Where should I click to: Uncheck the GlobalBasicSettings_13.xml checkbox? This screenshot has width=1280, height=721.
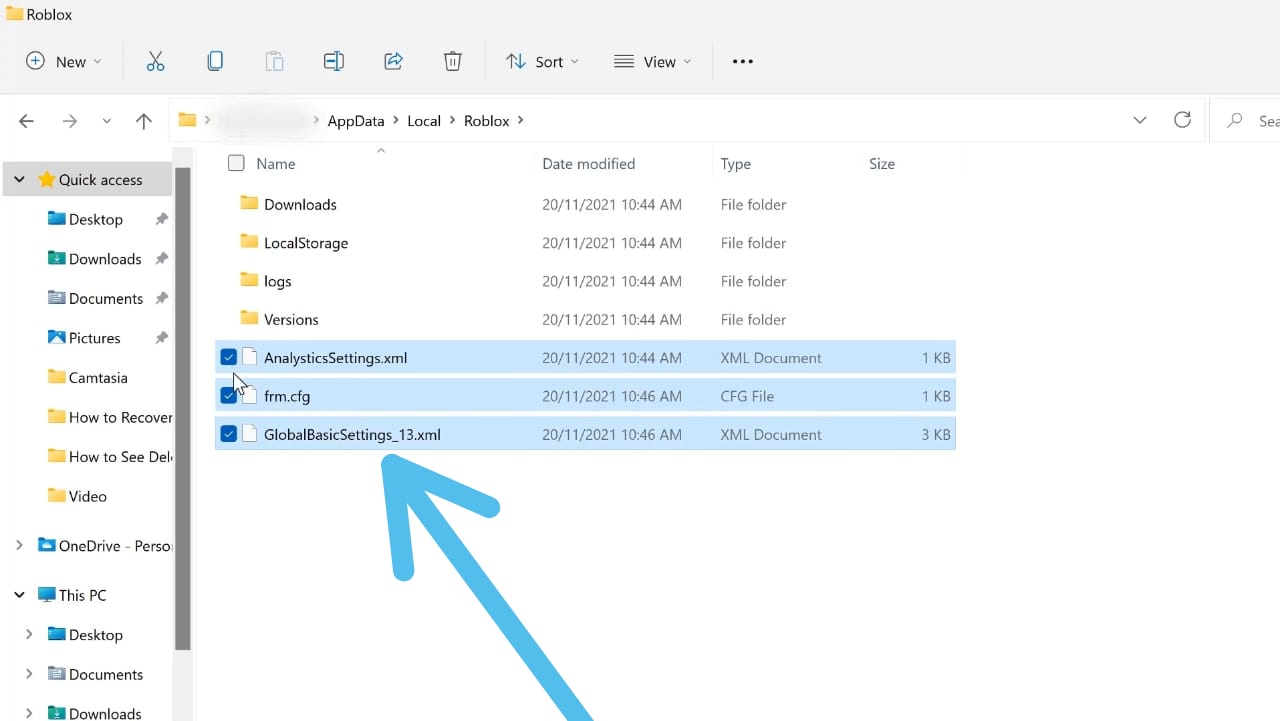pyautogui.click(x=228, y=434)
